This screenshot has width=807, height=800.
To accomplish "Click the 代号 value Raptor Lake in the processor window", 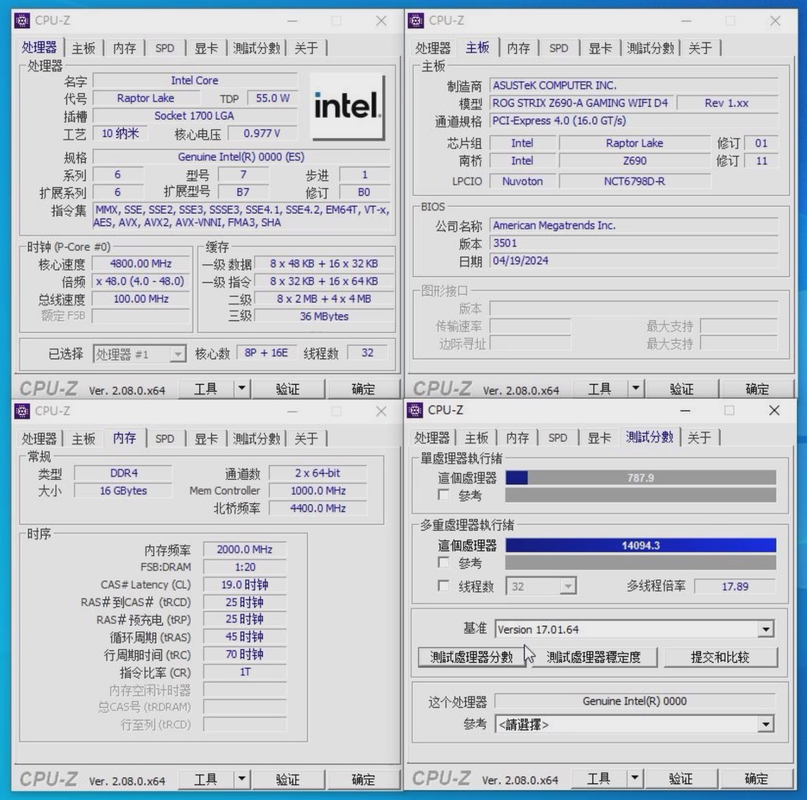I will tap(145, 98).
